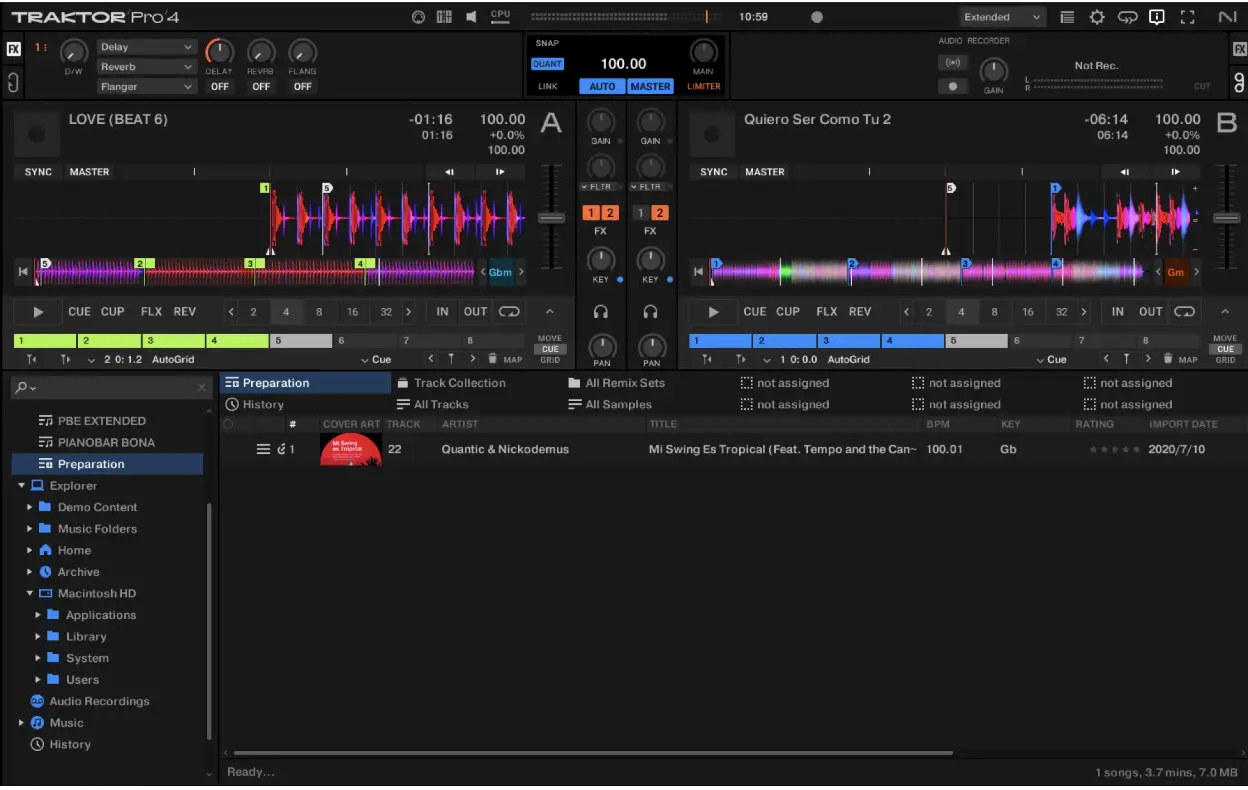Toggle MASTER on Deck B
Screen dimensions: 1248x790
[x=764, y=172]
